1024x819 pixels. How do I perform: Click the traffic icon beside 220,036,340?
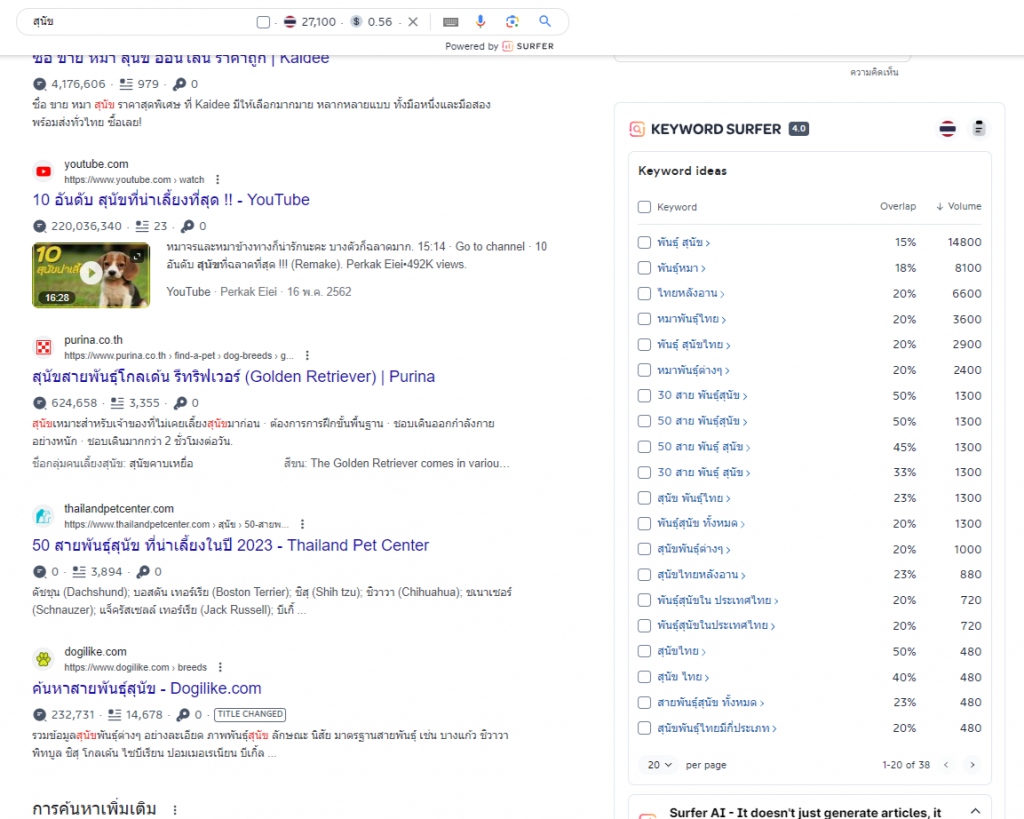click(x=40, y=227)
